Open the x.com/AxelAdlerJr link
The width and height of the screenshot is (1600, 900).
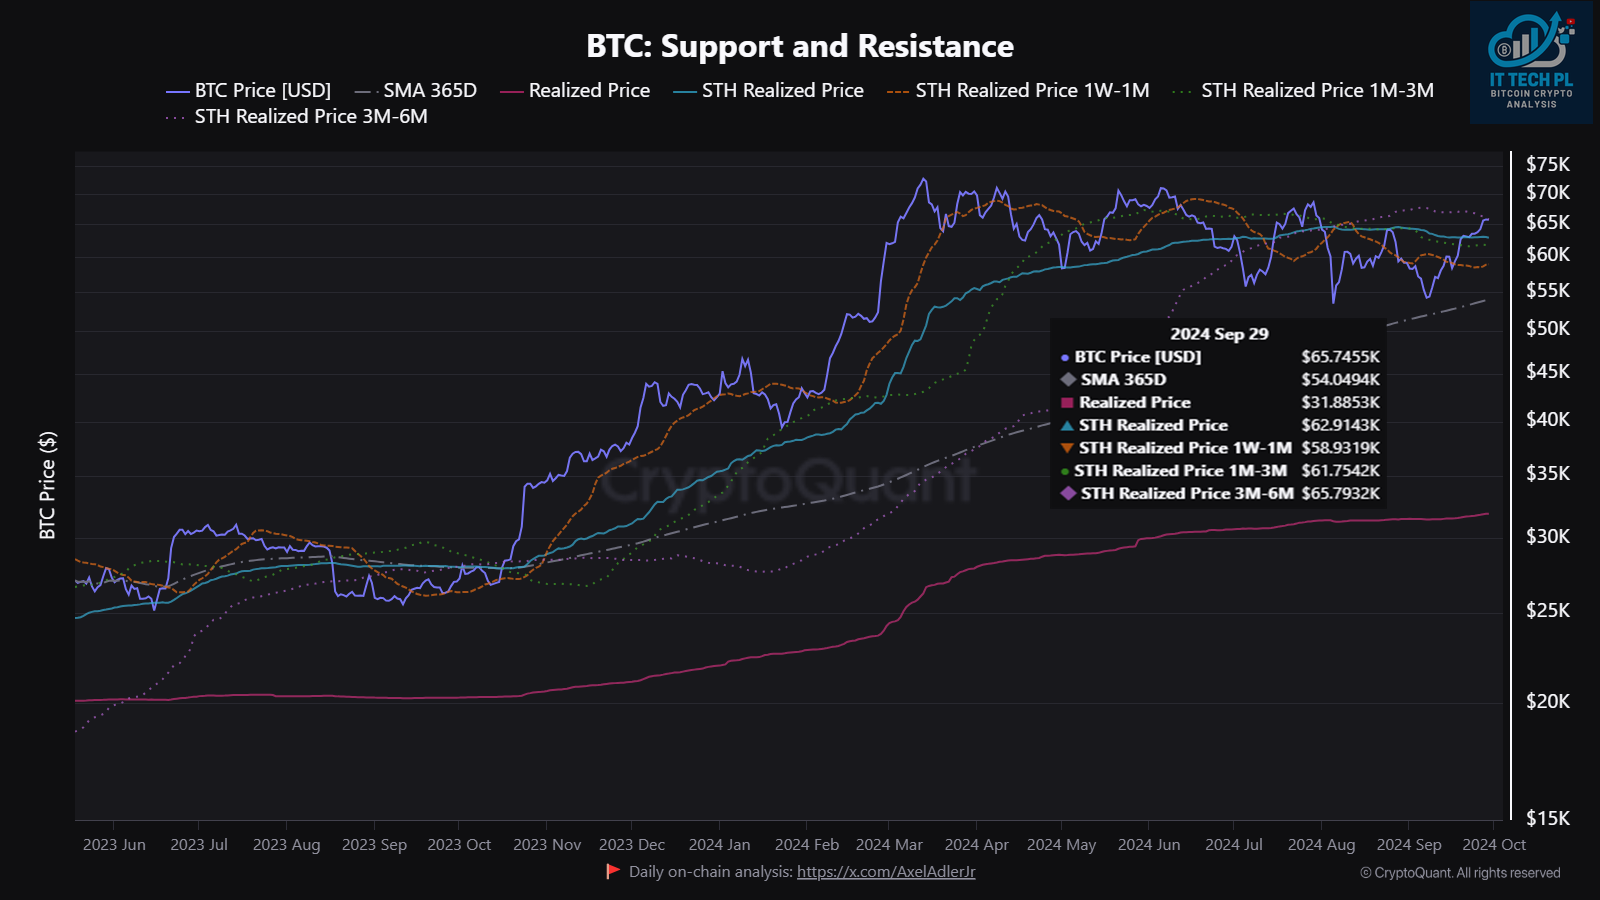(886, 872)
